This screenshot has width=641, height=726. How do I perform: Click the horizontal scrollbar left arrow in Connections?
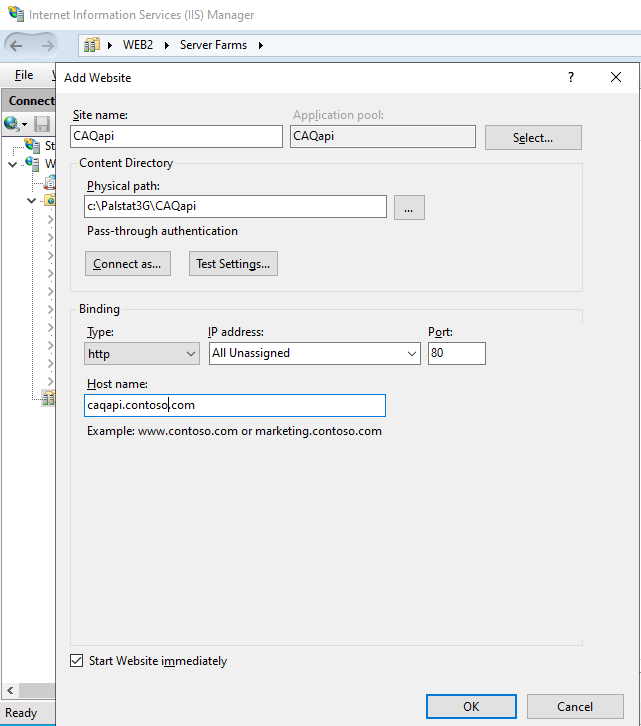(10, 690)
